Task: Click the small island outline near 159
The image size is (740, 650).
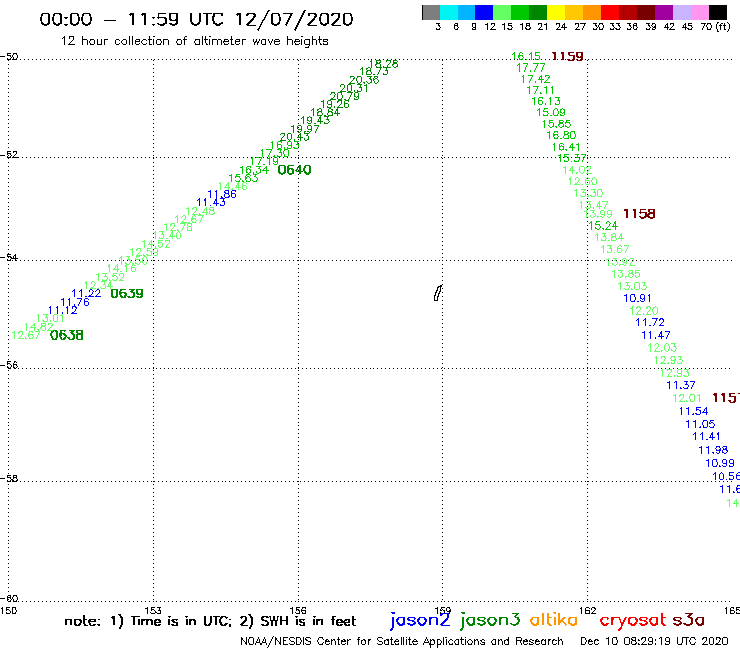Action: coord(438,293)
